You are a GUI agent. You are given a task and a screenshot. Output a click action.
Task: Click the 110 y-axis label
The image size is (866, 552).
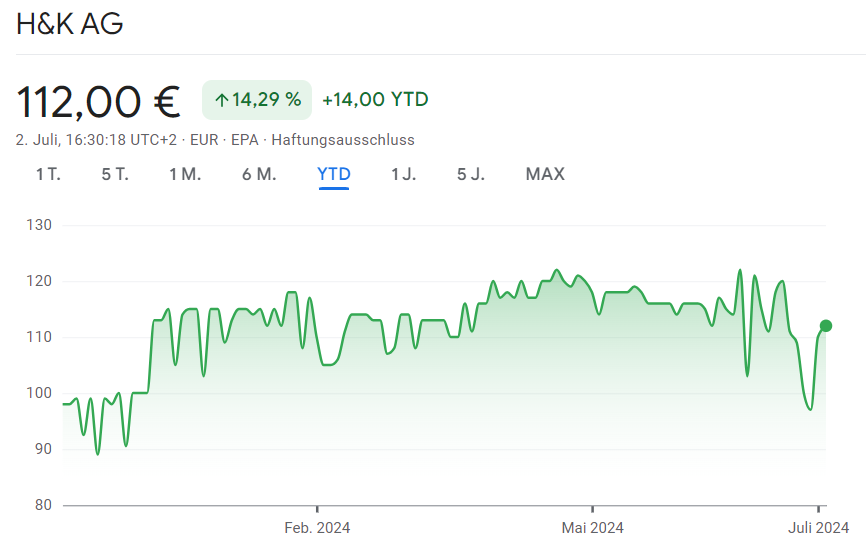(x=39, y=337)
